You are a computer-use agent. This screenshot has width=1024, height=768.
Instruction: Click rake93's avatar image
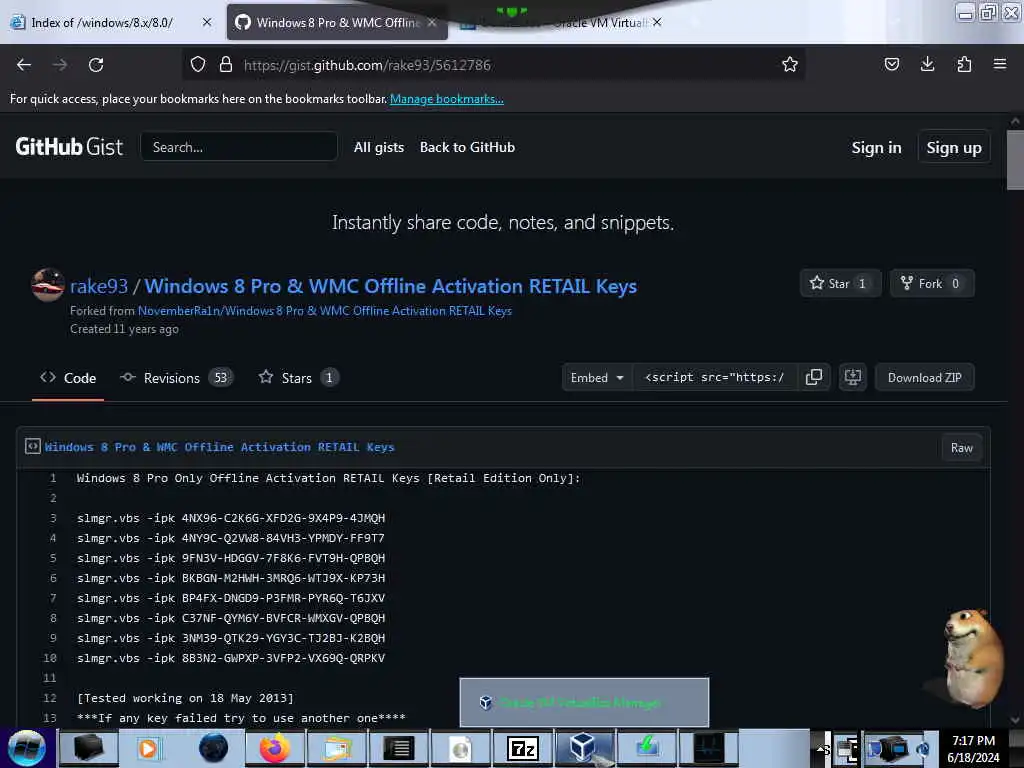click(48, 285)
